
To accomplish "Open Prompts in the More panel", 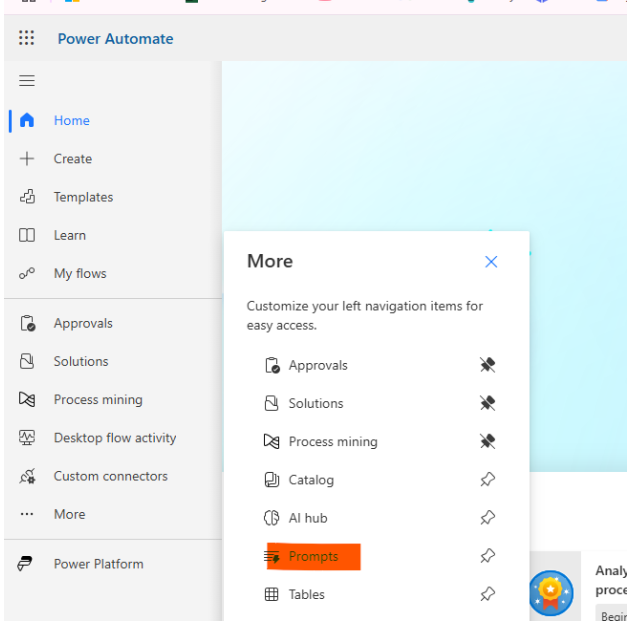I will pos(313,556).
